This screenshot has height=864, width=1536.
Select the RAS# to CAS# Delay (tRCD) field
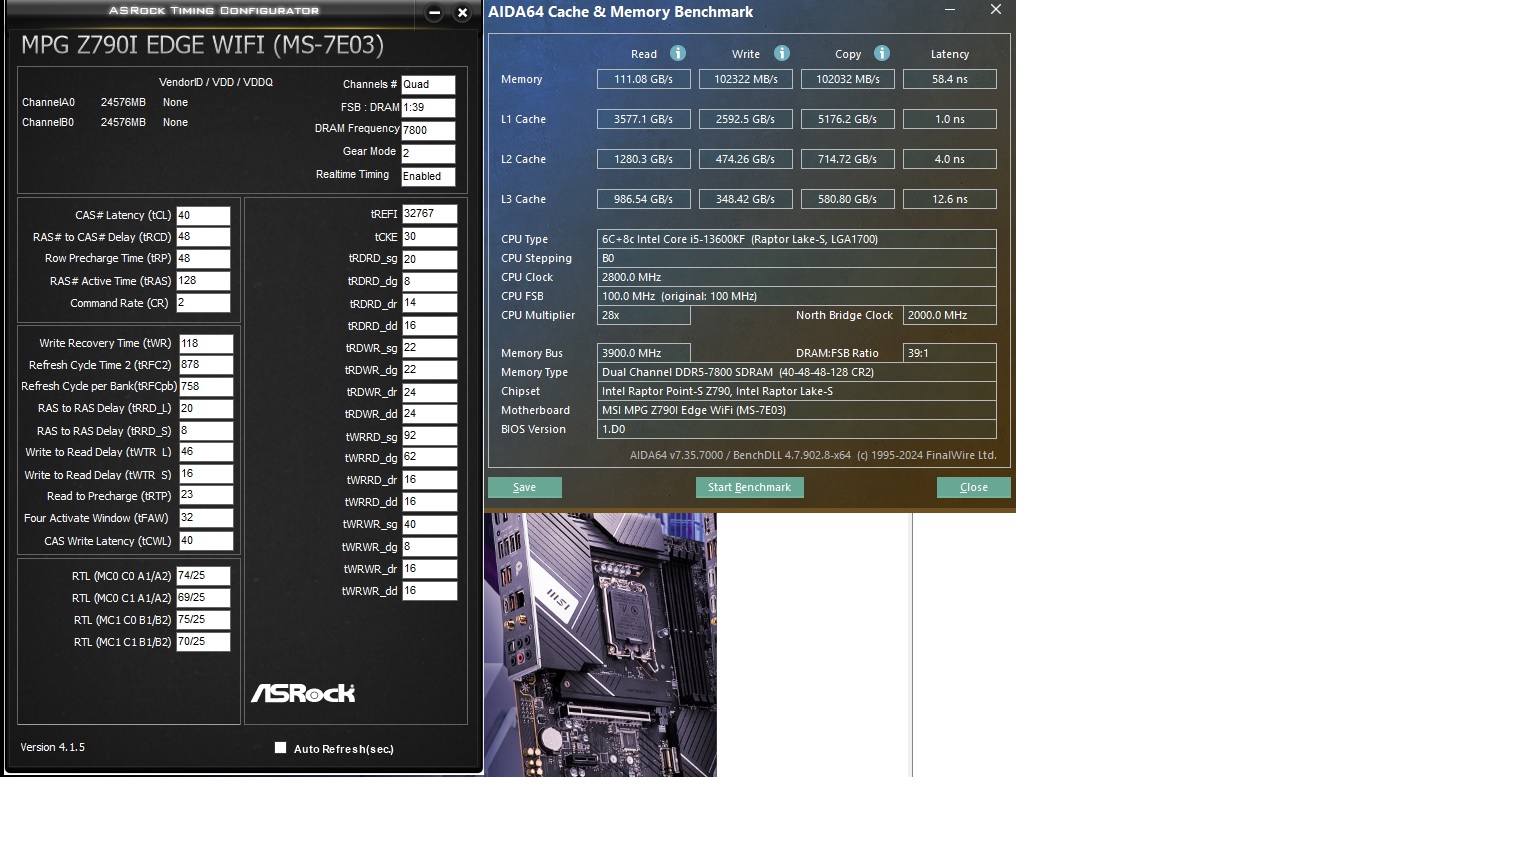coord(204,237)
